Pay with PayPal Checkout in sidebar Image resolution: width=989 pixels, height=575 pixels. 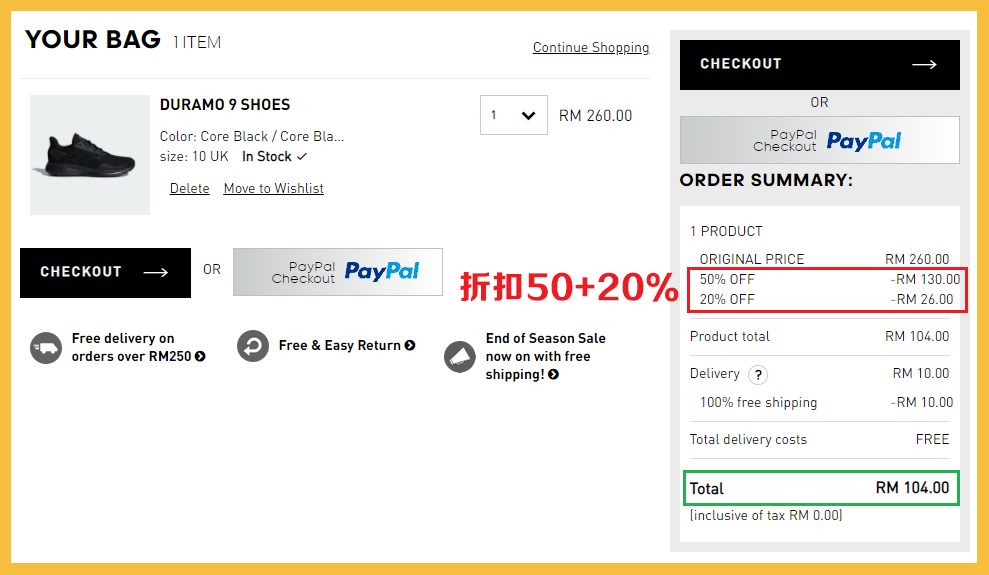coord(819,140)
